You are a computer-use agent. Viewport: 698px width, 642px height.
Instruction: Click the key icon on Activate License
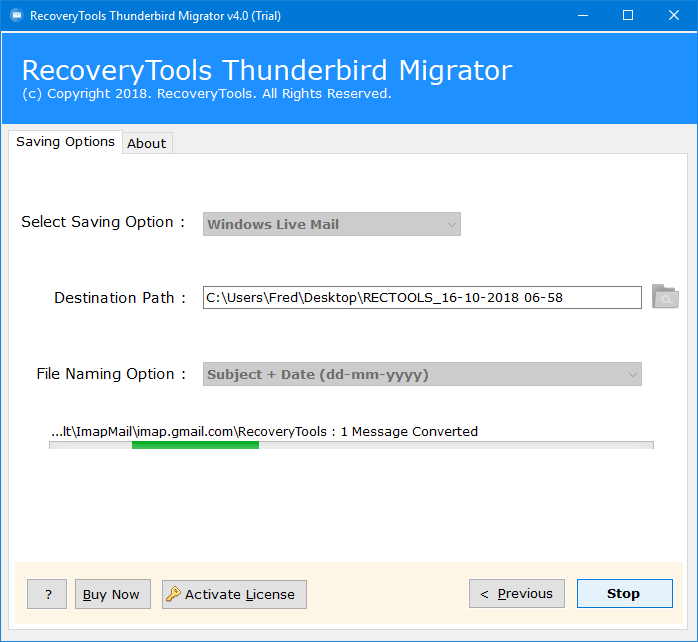tap(173, 593)
